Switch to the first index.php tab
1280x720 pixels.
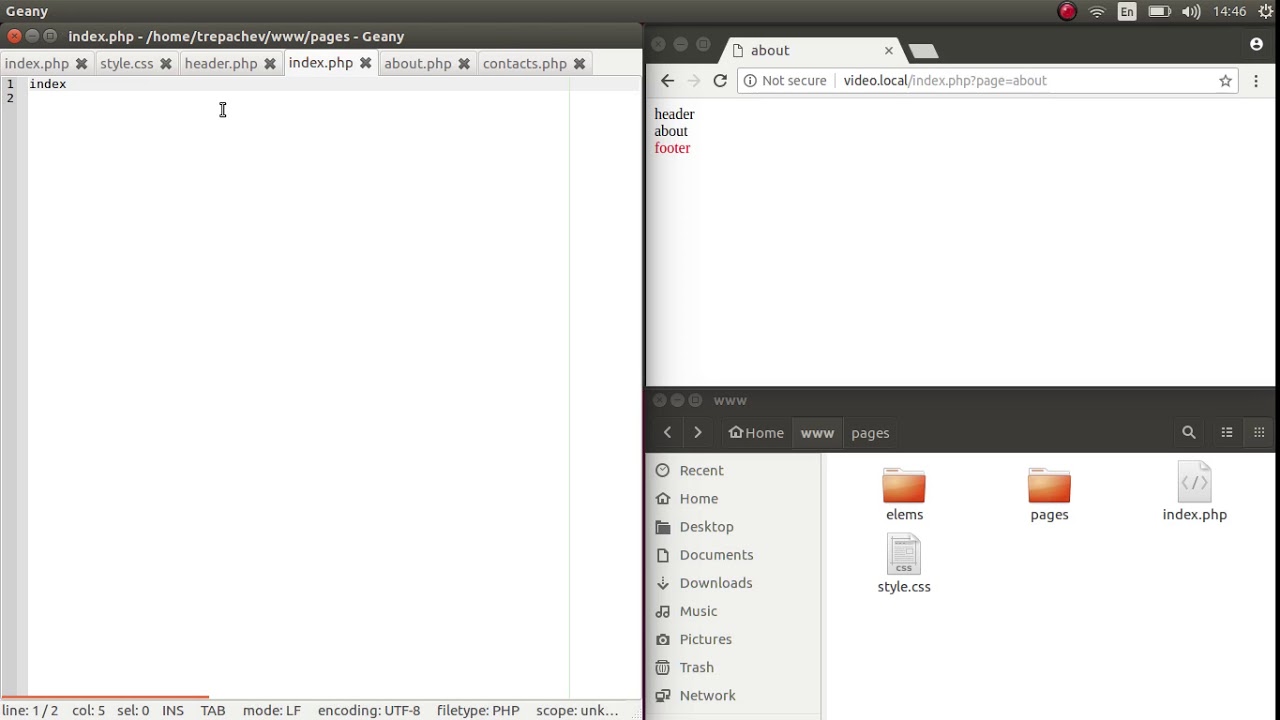pos(37,63)
